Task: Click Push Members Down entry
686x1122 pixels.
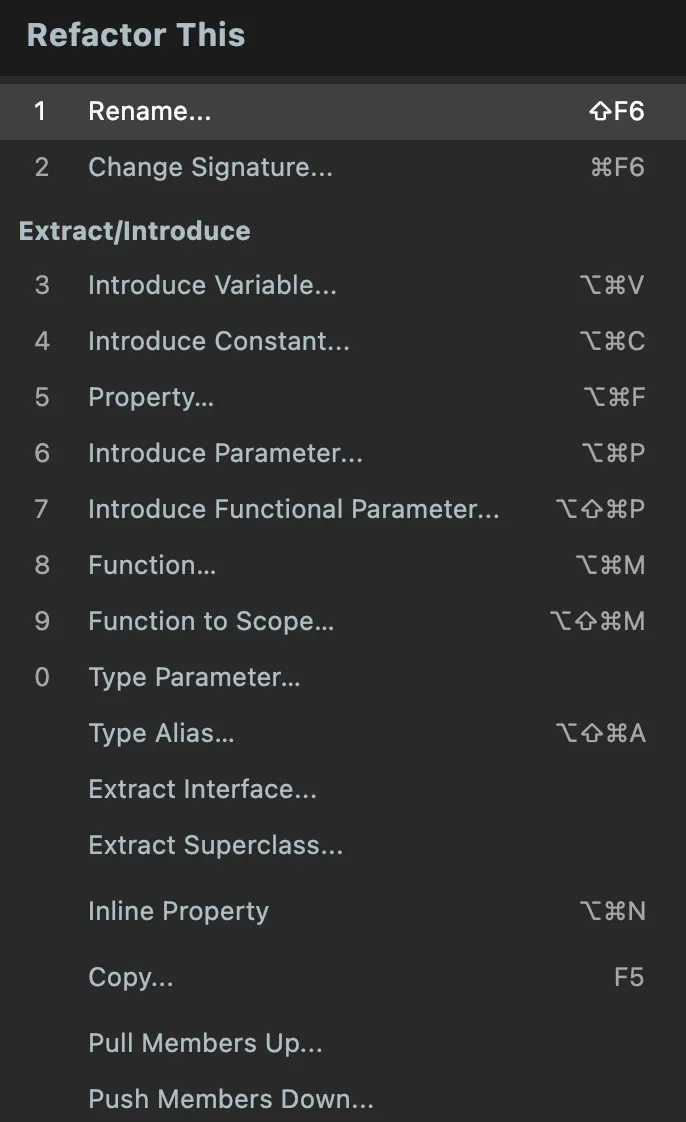Action: click(x=231, y=1099)
